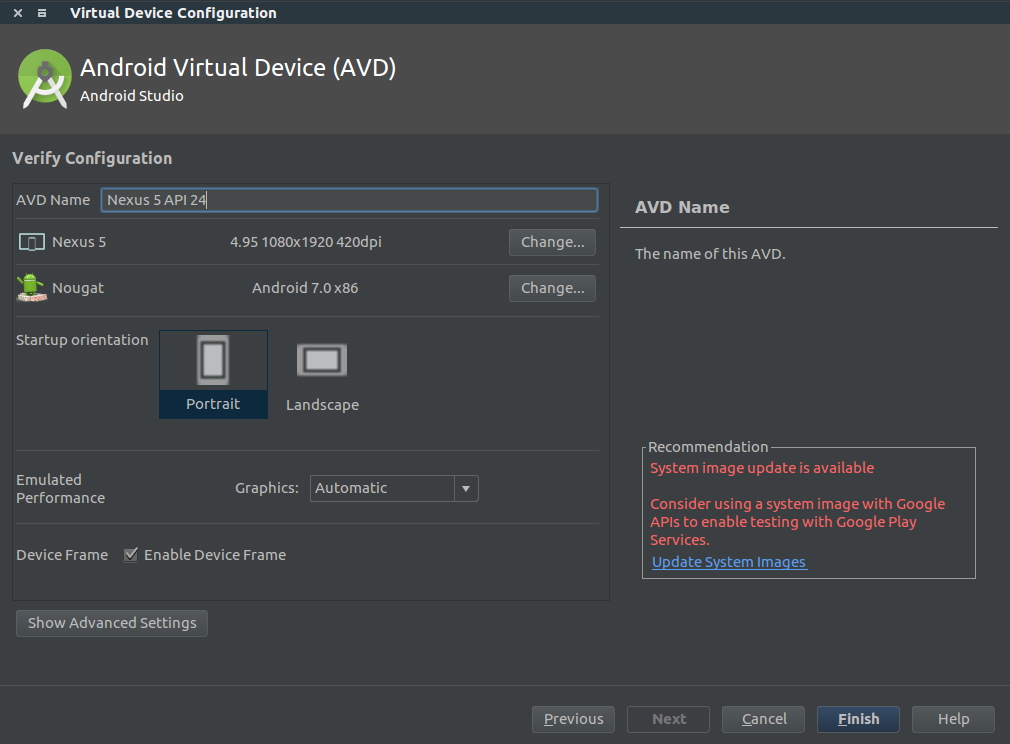Image resolution: width=1010 pixels, height=744 pixels.
Task: Select the Landscape orientation icon
Action: pos(322,360)
